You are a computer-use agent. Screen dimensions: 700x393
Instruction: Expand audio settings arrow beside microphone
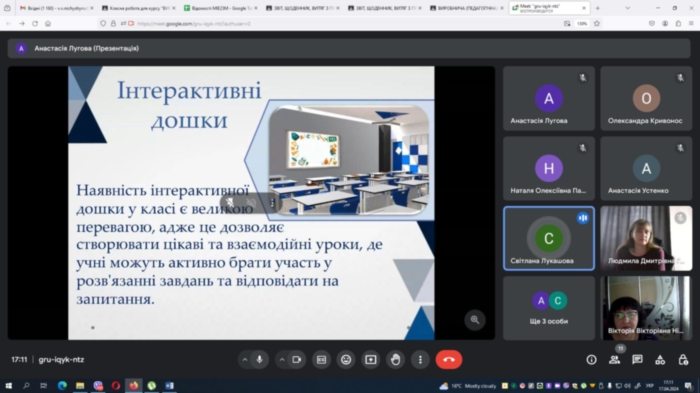(x=245, y=360)
